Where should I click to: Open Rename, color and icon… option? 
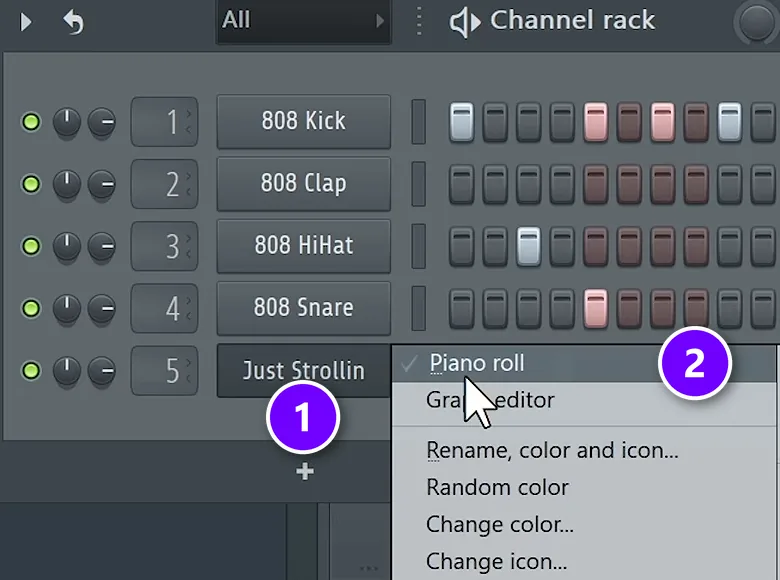584,450
